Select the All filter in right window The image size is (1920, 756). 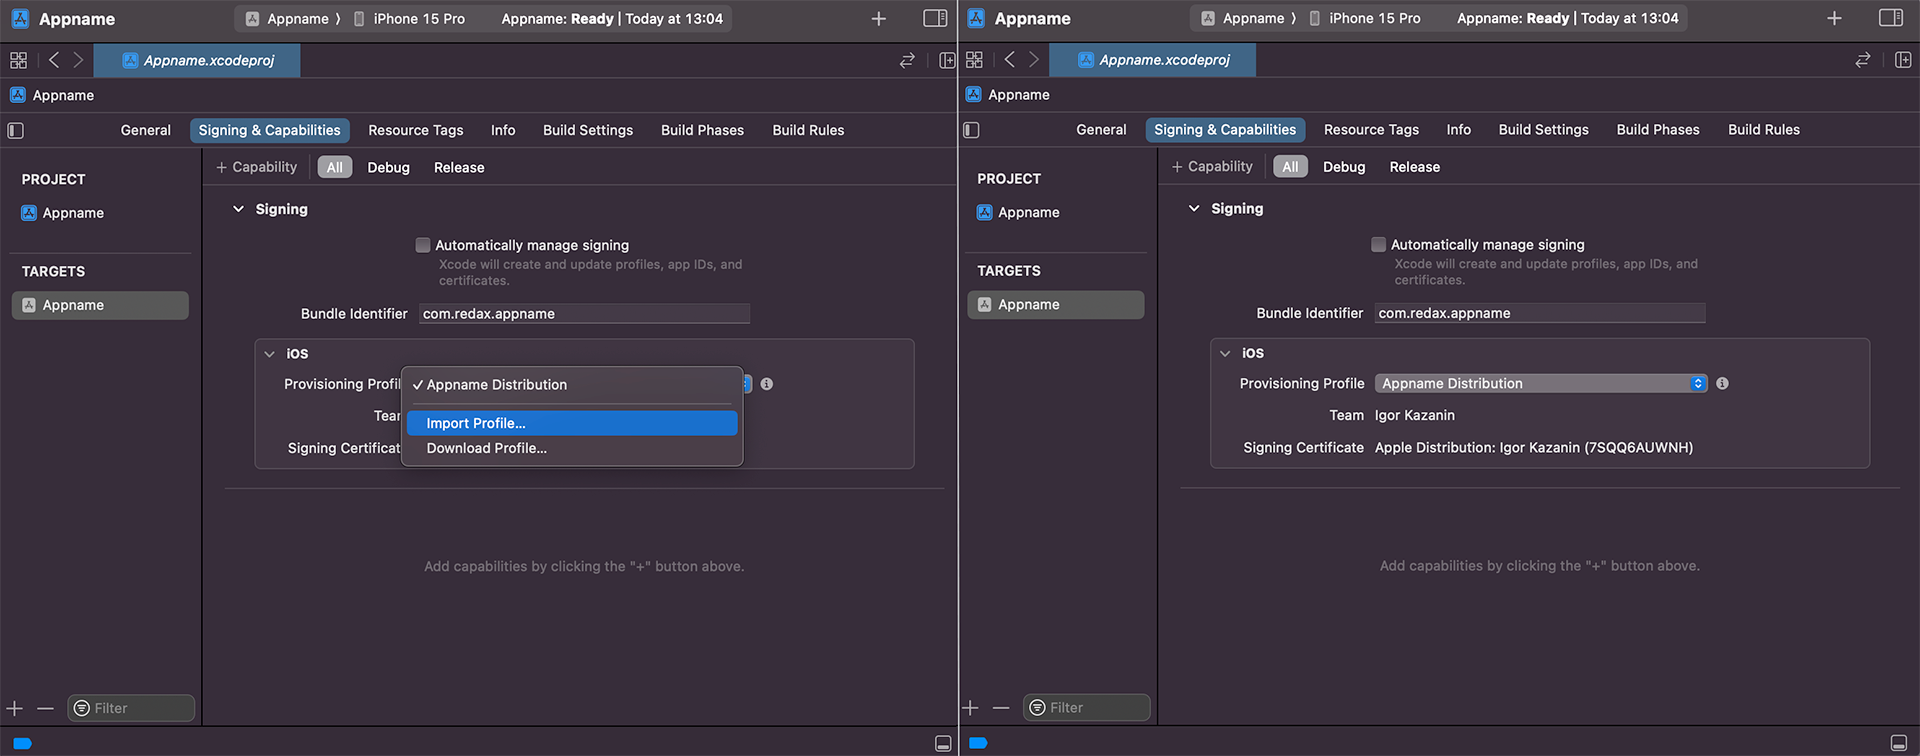(x=1291, y=166)
